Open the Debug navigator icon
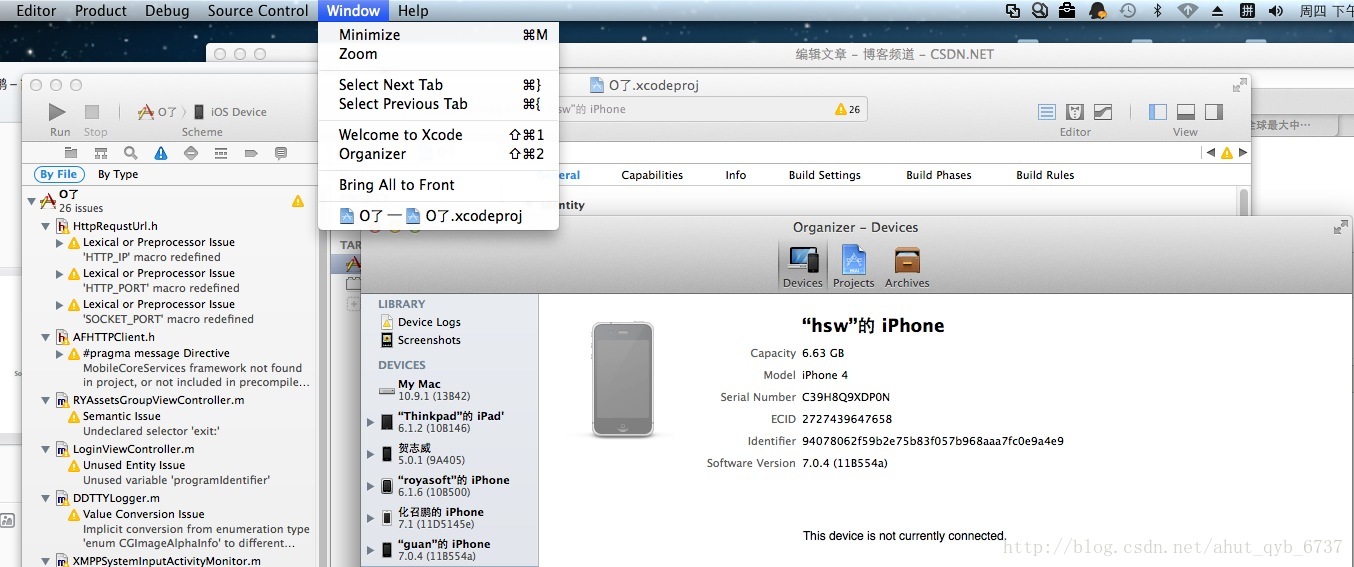This screenshot has width=1354, height=567. (x=220, y=153)
